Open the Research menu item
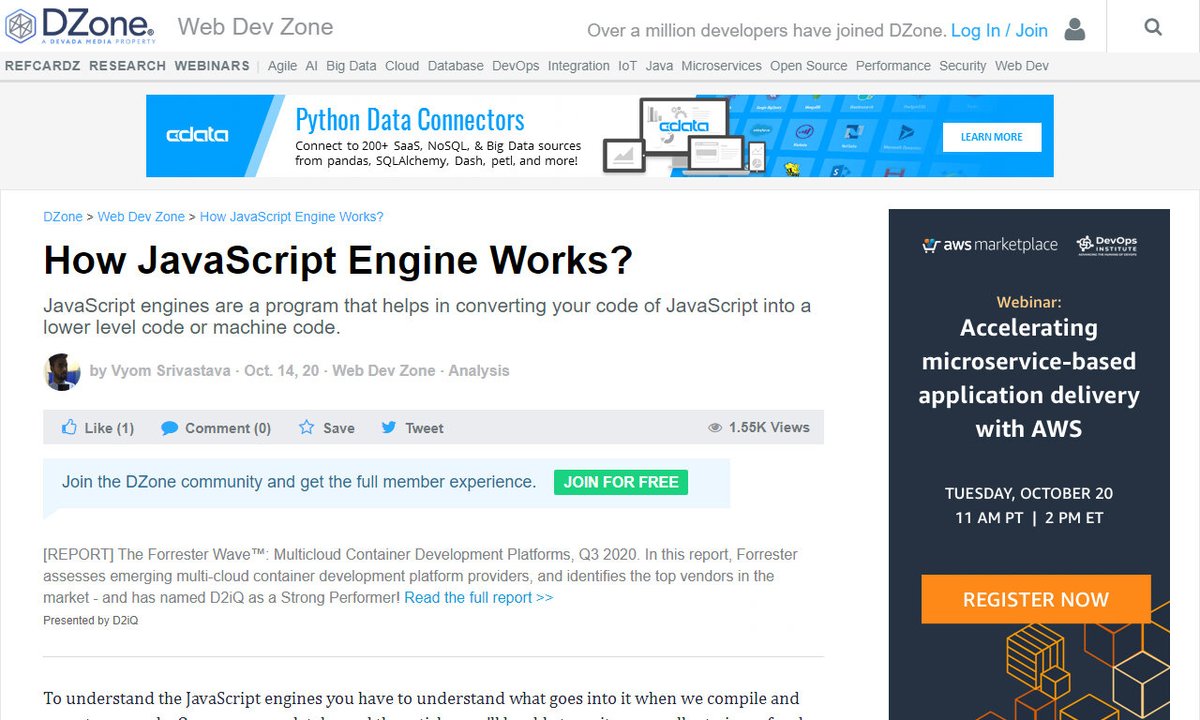Image resolution: width=1200 pixels, height=720 pixels. pyautogui.click(x=127, y=66)
